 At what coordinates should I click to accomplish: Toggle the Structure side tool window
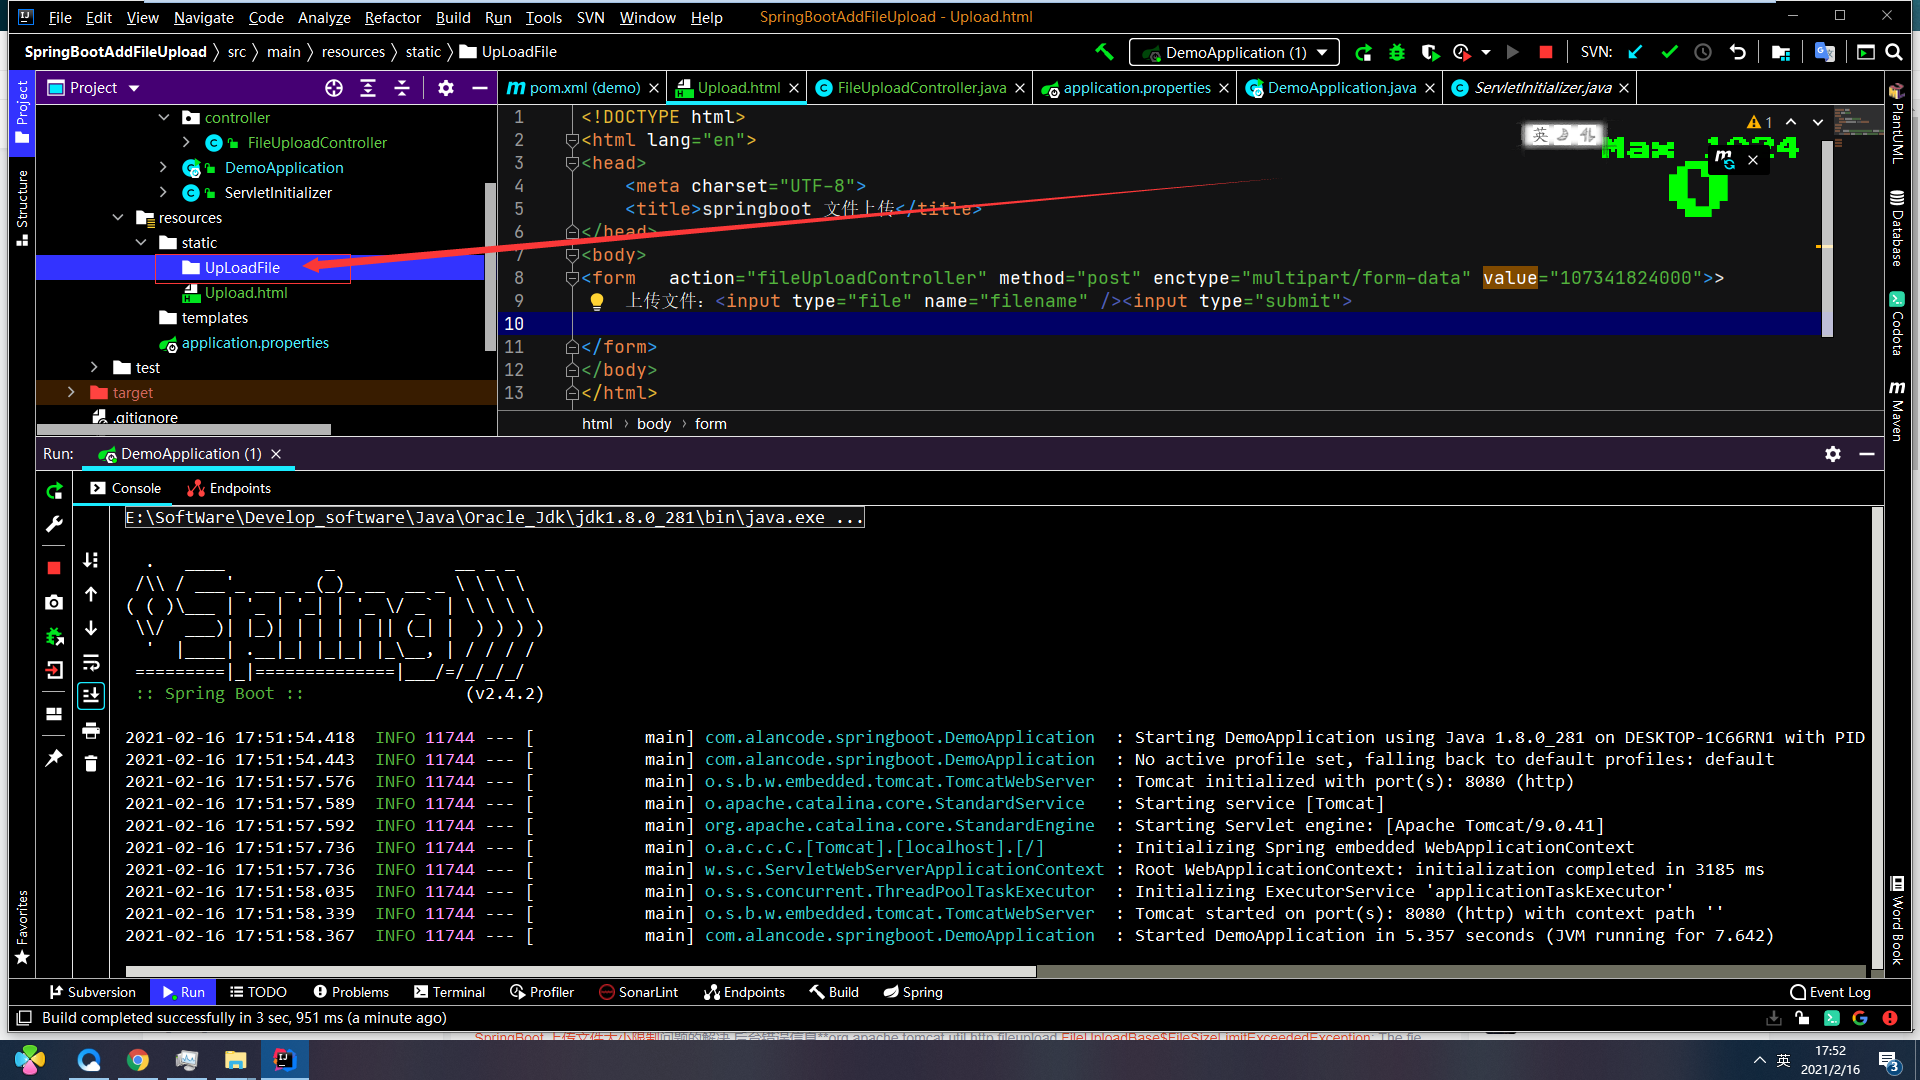(x=22, y=207)
